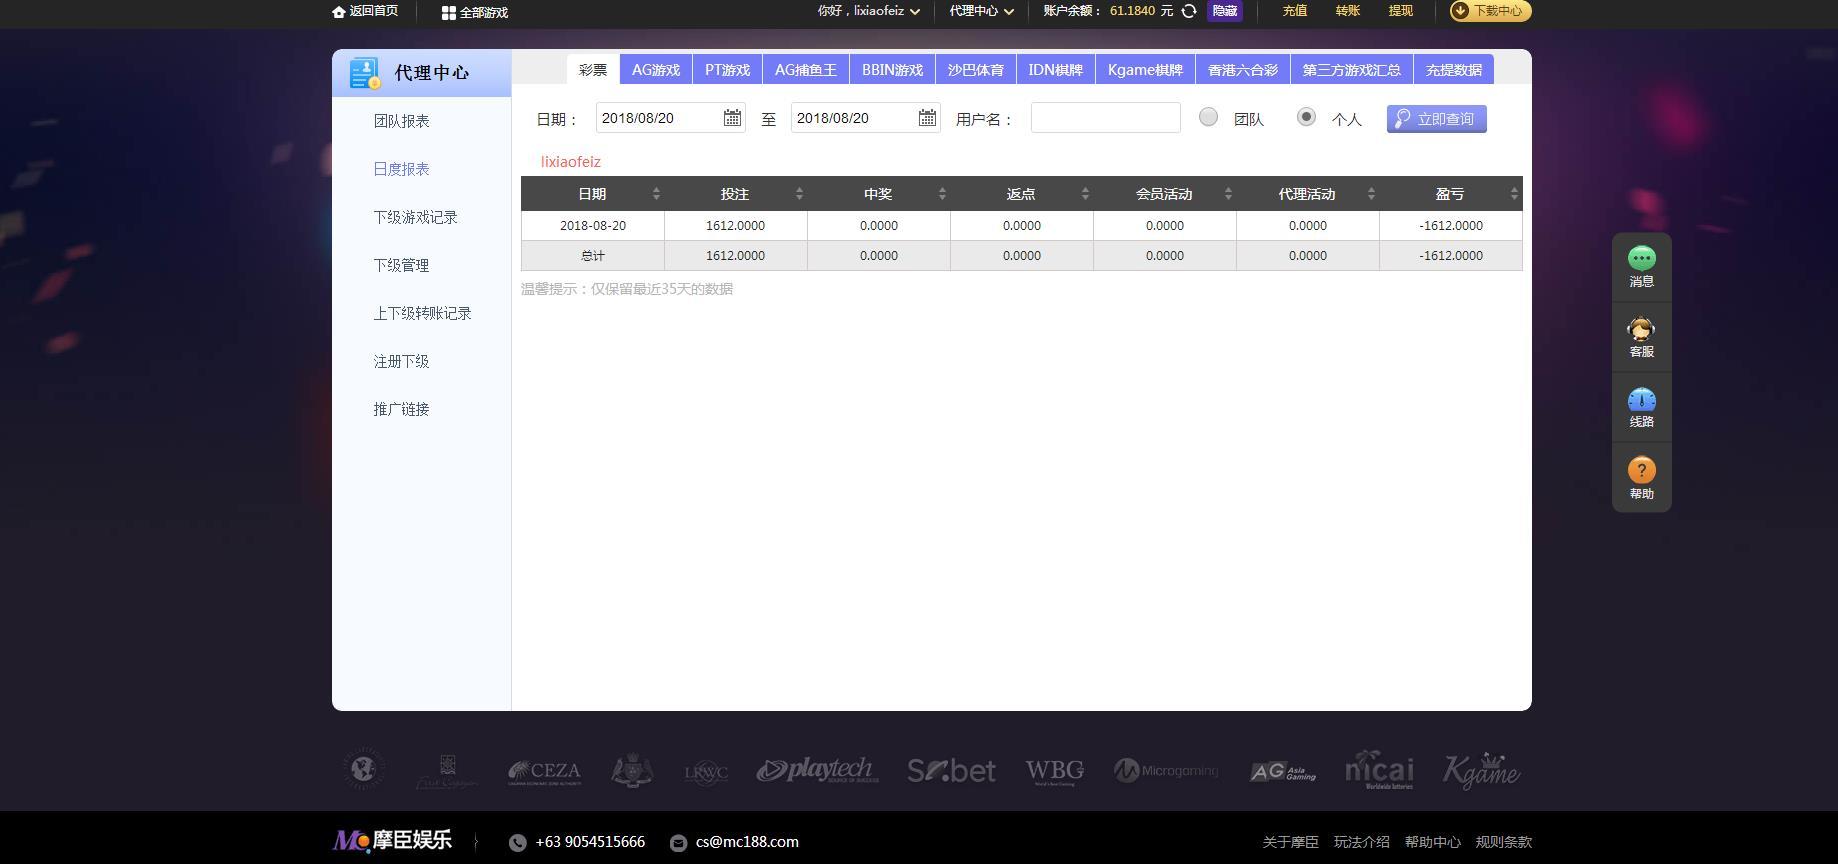Viewport: 1838px width, 864px height.
Task: Click the playtech partner logo
Action: [x=817, y=770]
